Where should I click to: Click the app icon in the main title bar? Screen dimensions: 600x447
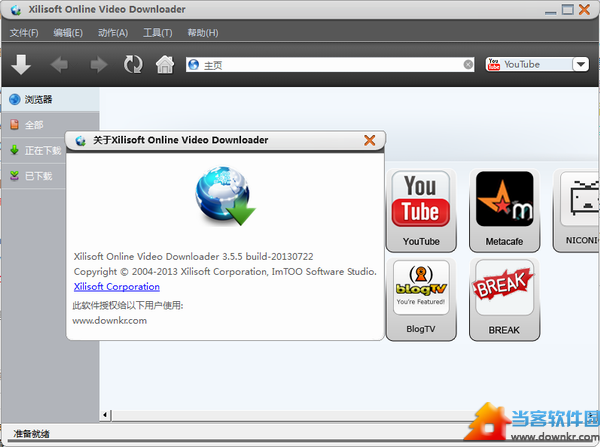coord(16,10)
